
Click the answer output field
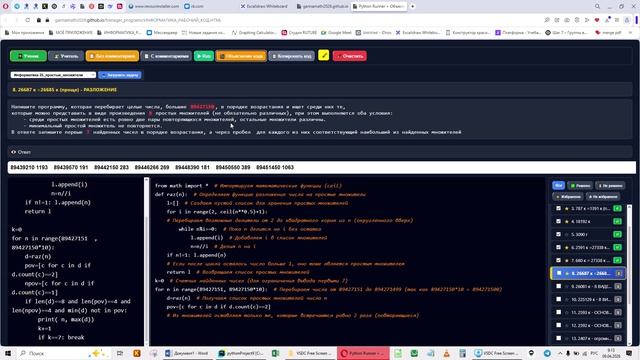tap(322, 167)
